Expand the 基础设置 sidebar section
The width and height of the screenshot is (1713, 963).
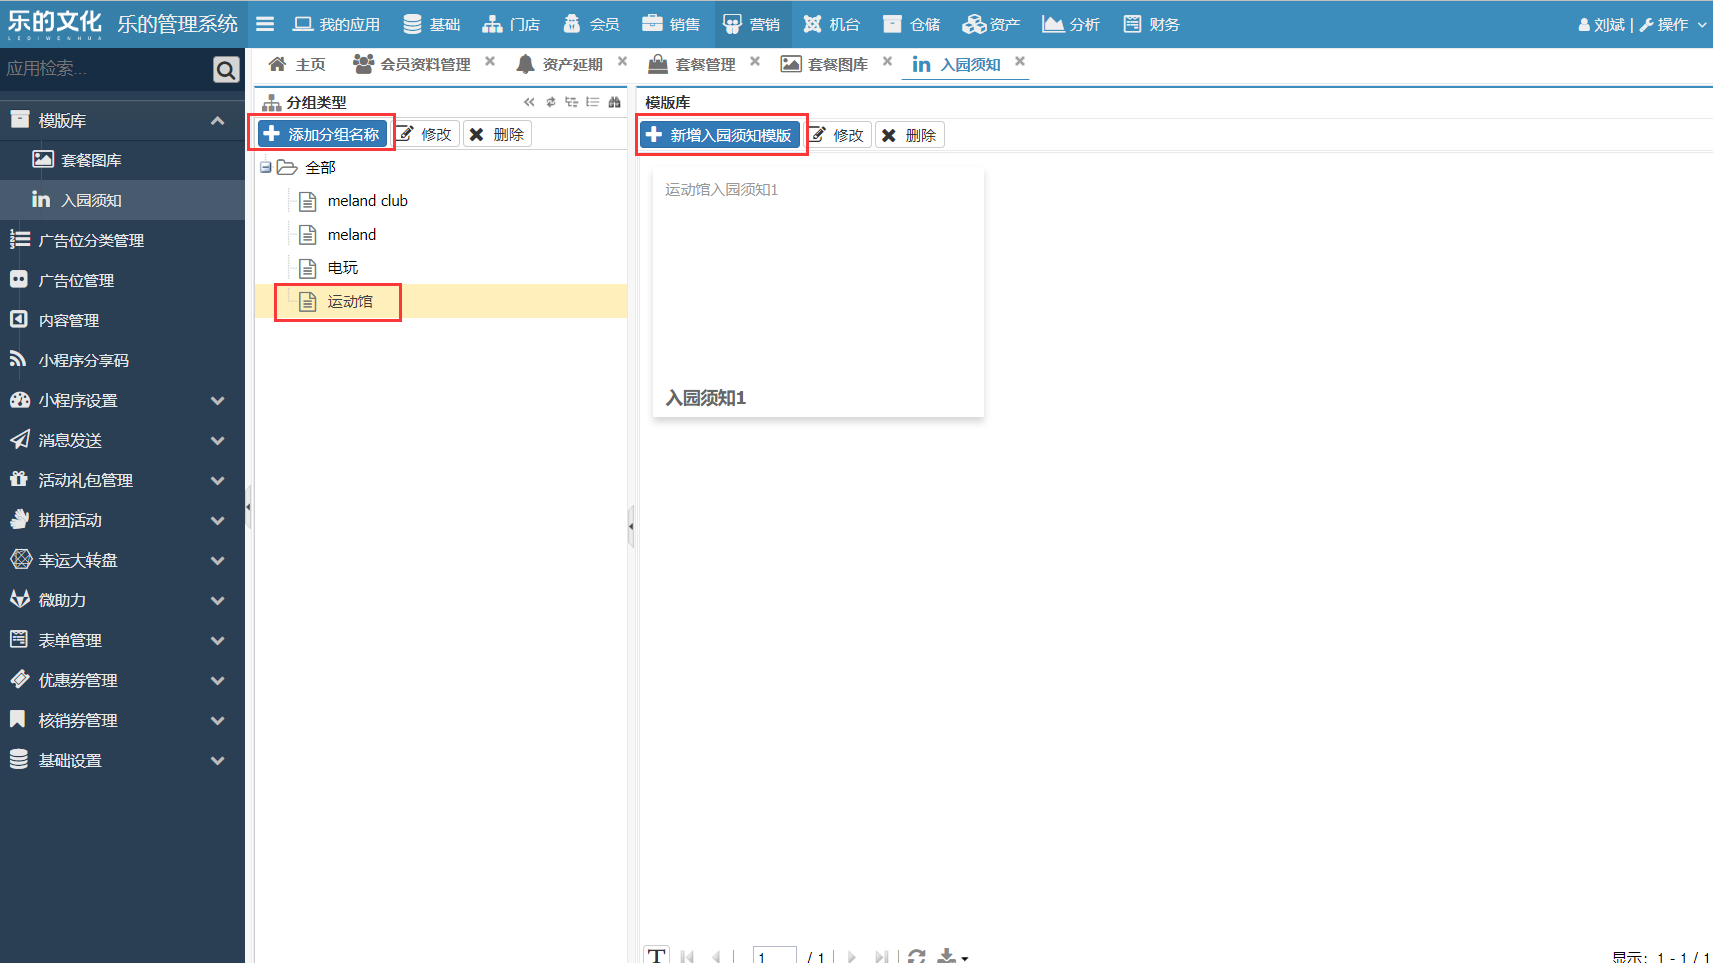[122, 760]
